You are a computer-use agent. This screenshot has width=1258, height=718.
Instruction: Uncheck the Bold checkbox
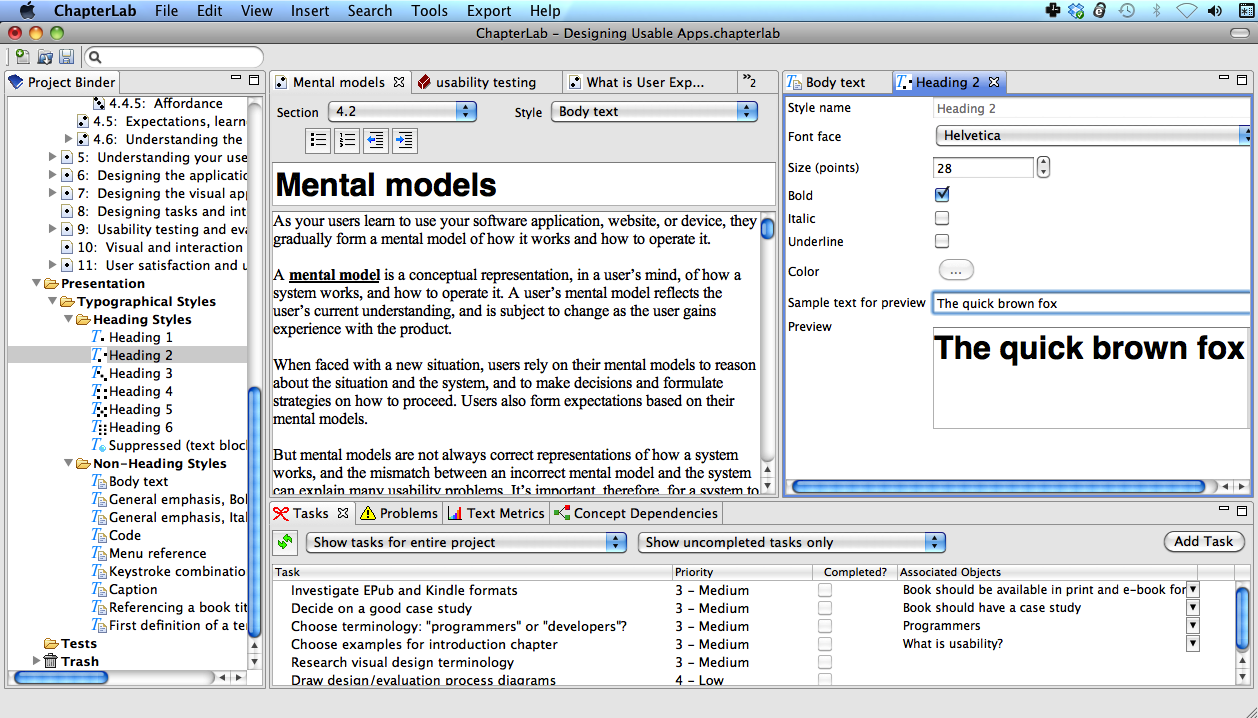942,195
